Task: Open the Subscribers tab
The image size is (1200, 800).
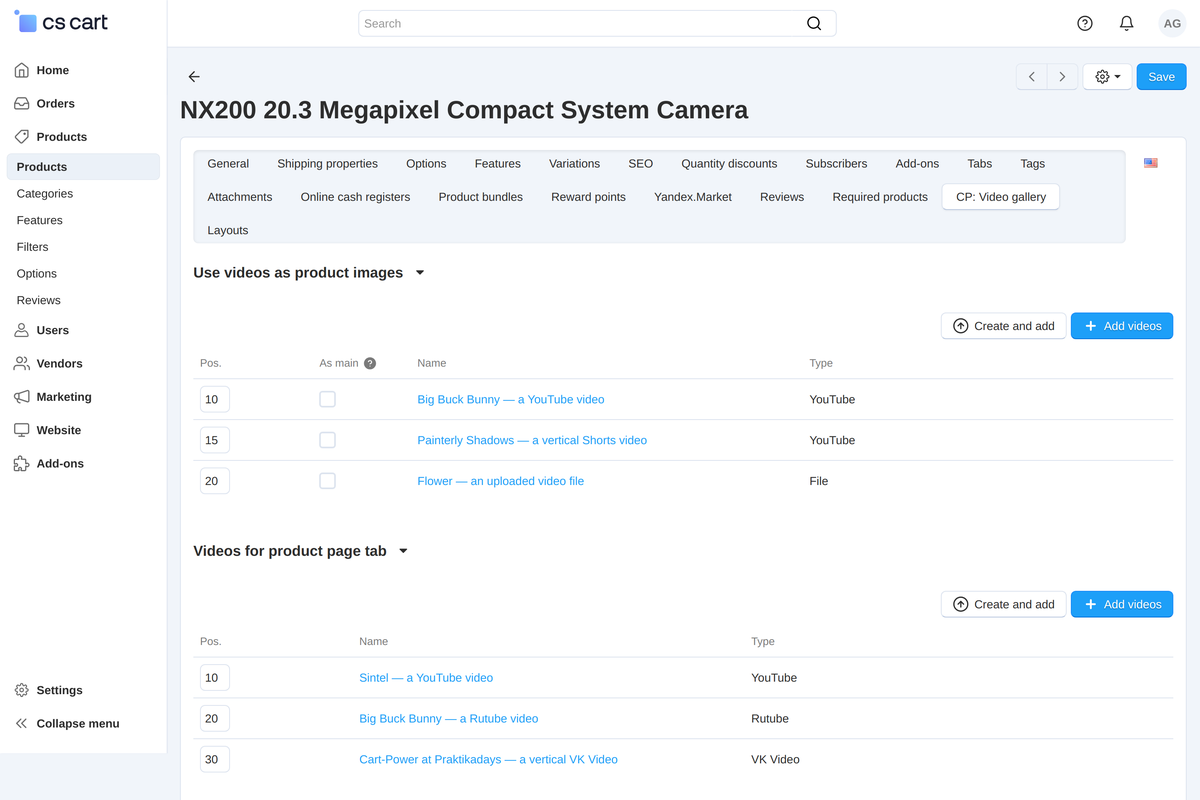Action: (x=837, y=164)
